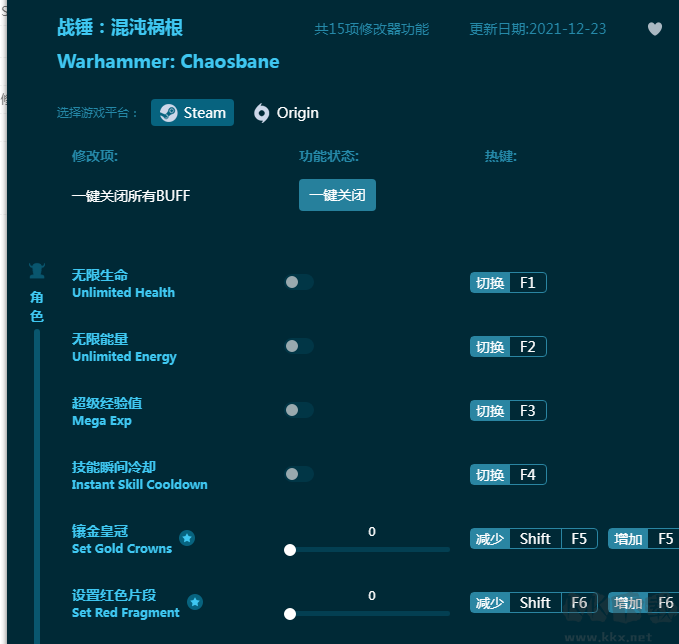Click 减少 Shift F5 for Gold Crowns

pos(534,539)
